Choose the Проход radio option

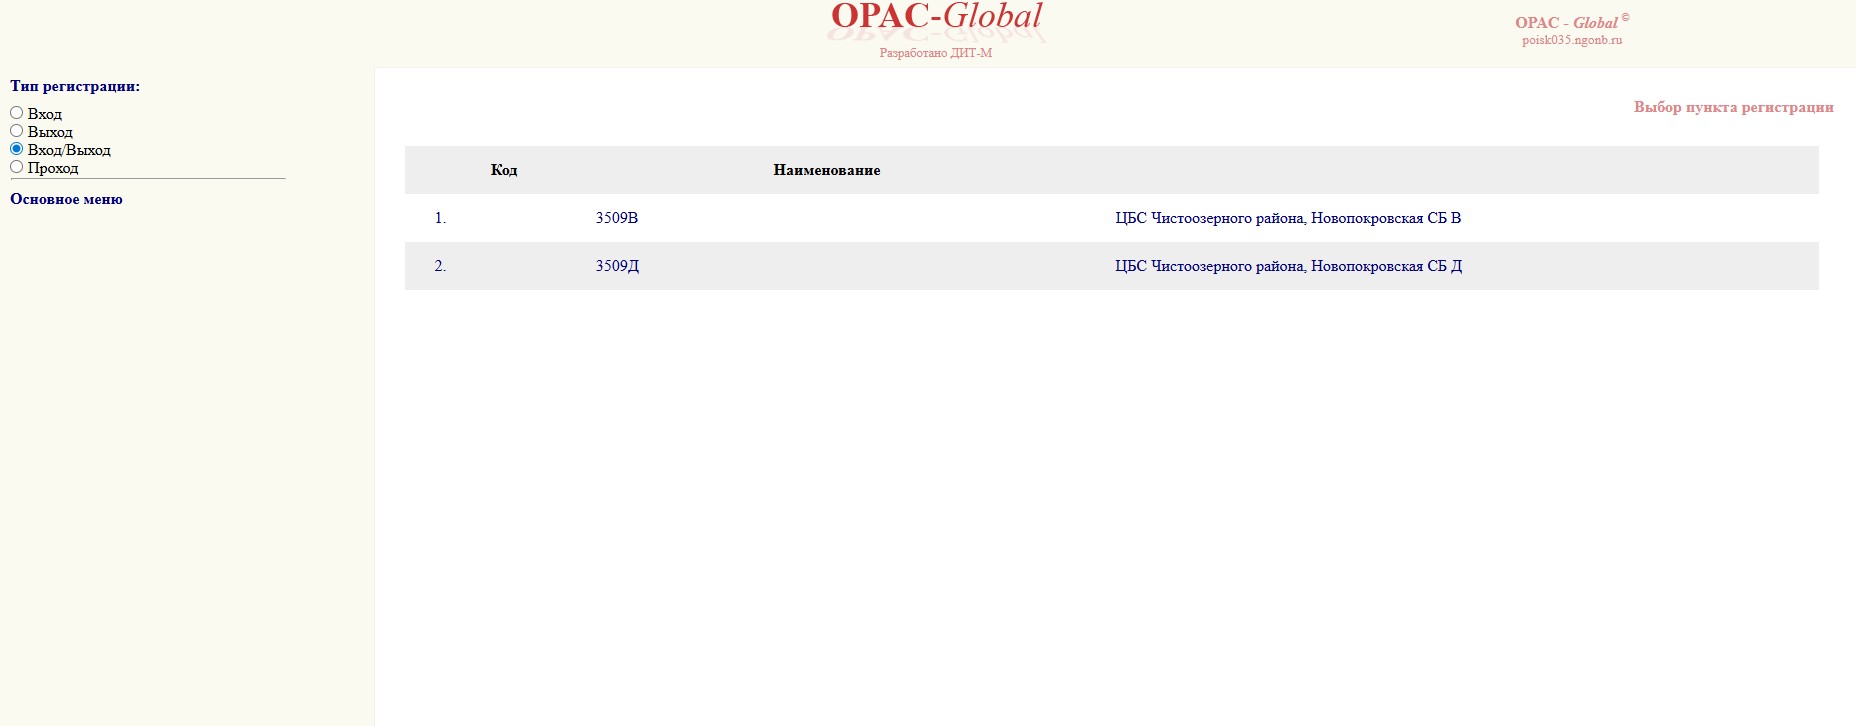pyautogui.click(x=17, y=167)
